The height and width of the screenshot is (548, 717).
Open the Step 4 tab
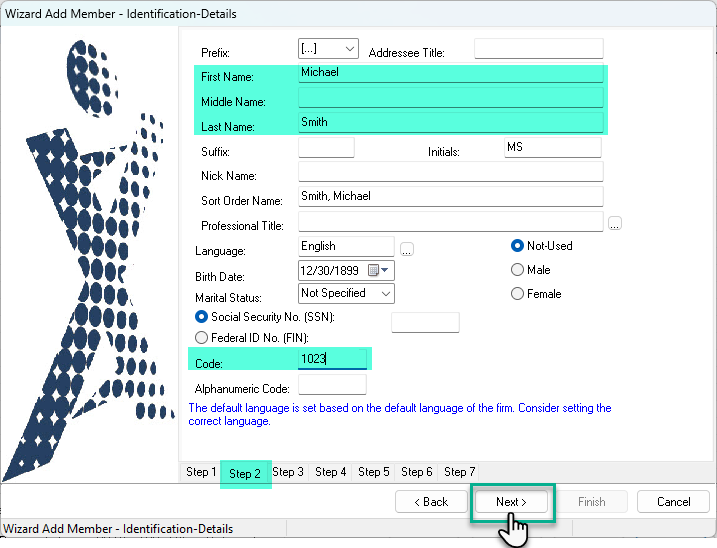click(331, 472)
